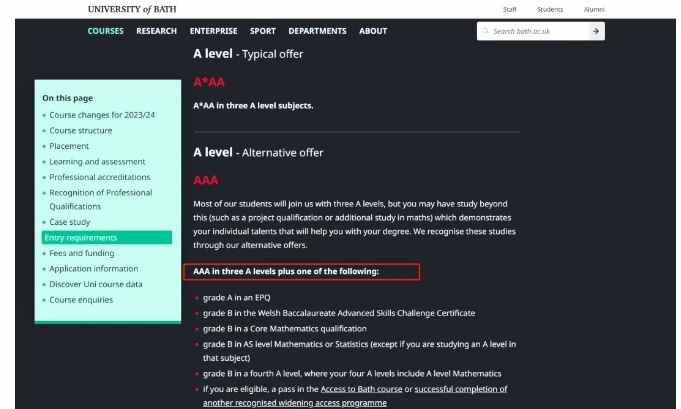The image size is (681, 409).
Task: Open Discover Uni course data section
Action: click(96, 284)
